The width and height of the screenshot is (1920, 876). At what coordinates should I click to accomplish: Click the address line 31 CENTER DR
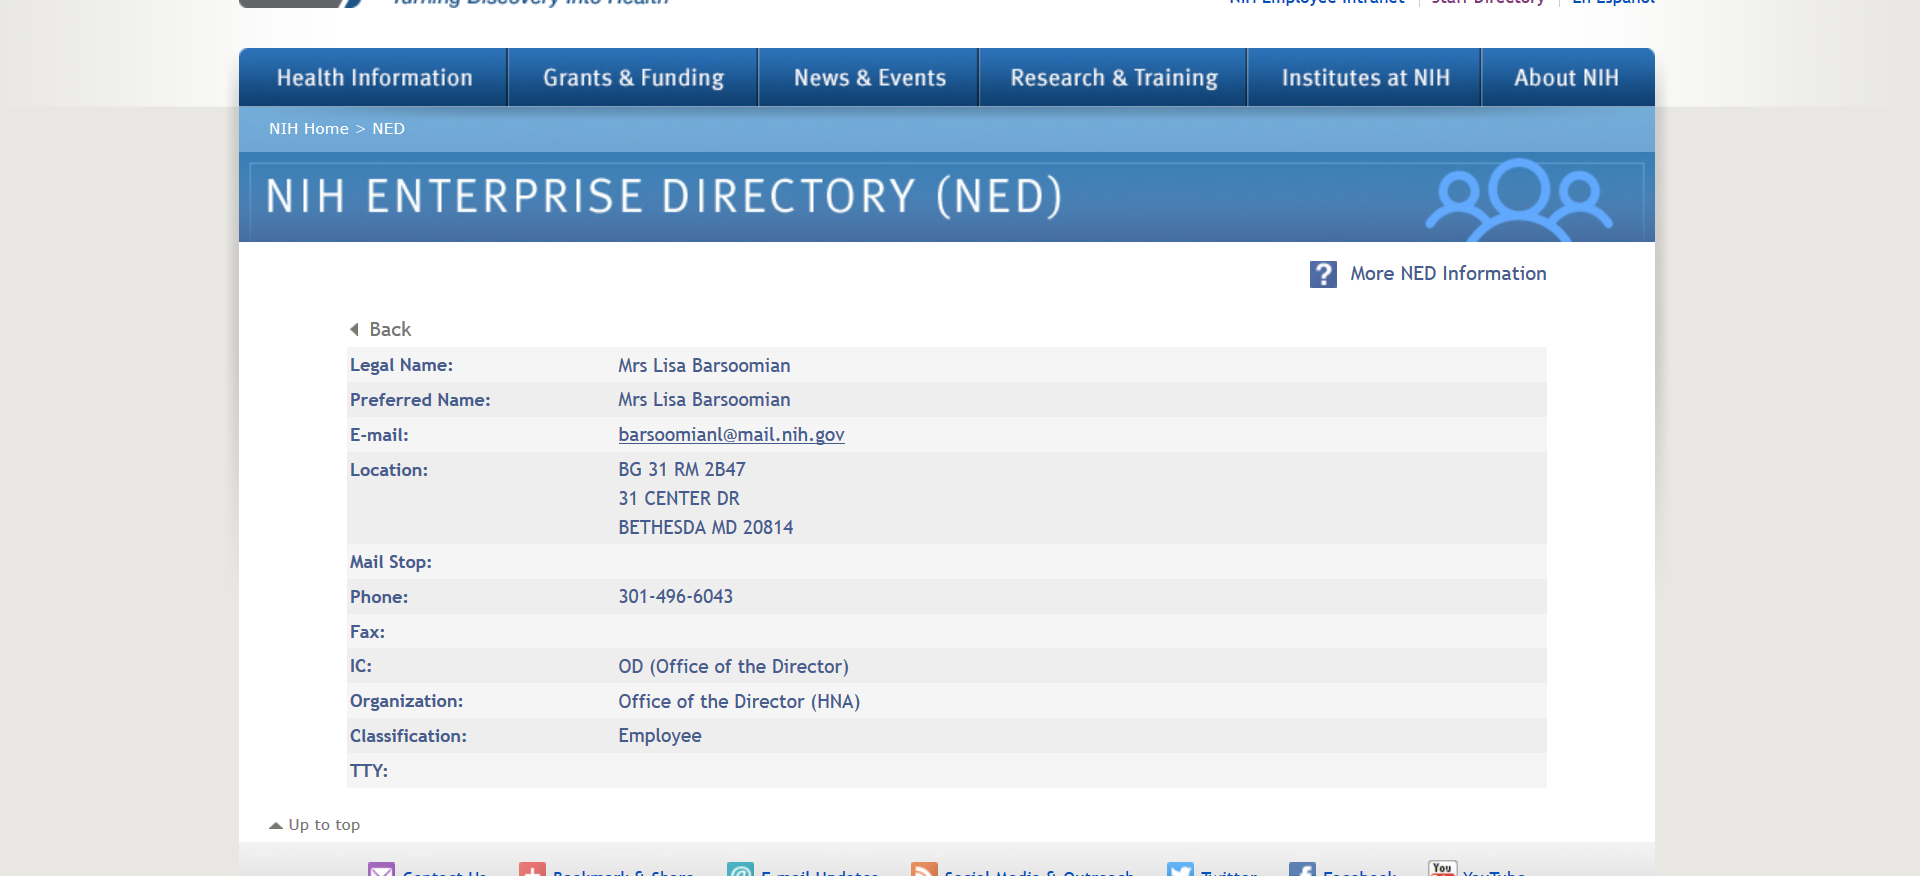point(679,498)
